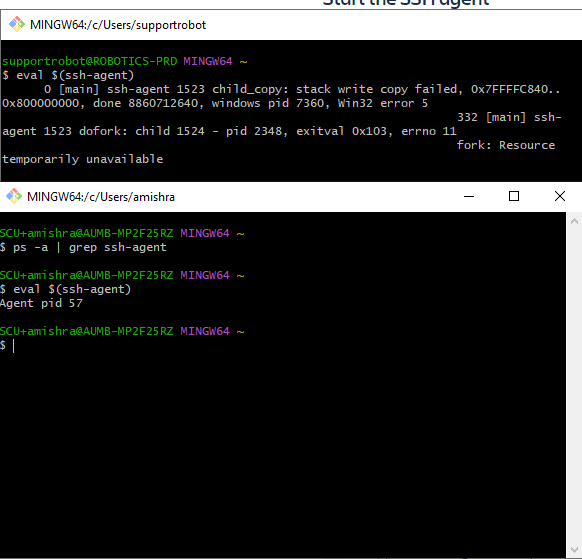Minimize the amishra MINGW64 window
Screen dimensions: 582x559
(469, 196)
